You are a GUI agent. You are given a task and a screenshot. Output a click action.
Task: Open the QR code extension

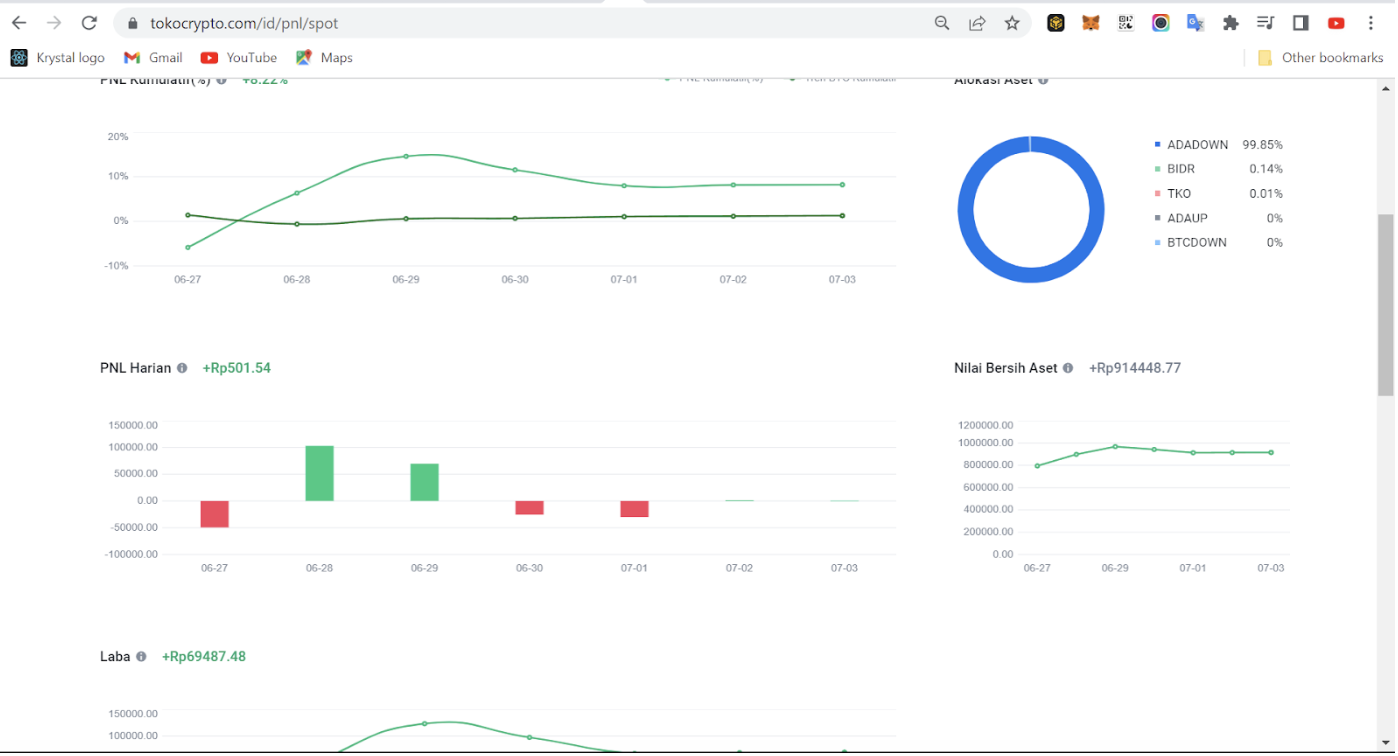coord(1126,23)
